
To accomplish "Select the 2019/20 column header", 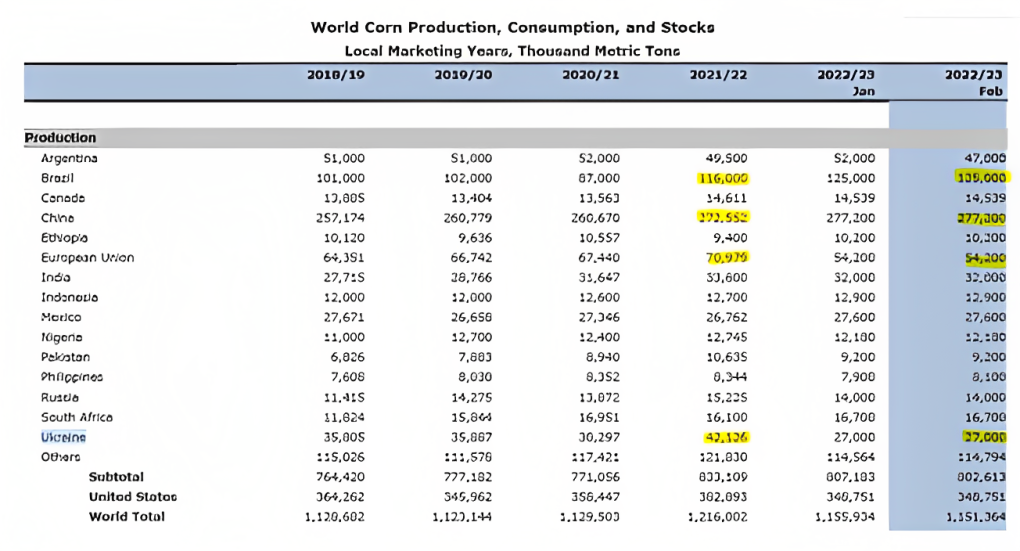I will tap(463, 75).
